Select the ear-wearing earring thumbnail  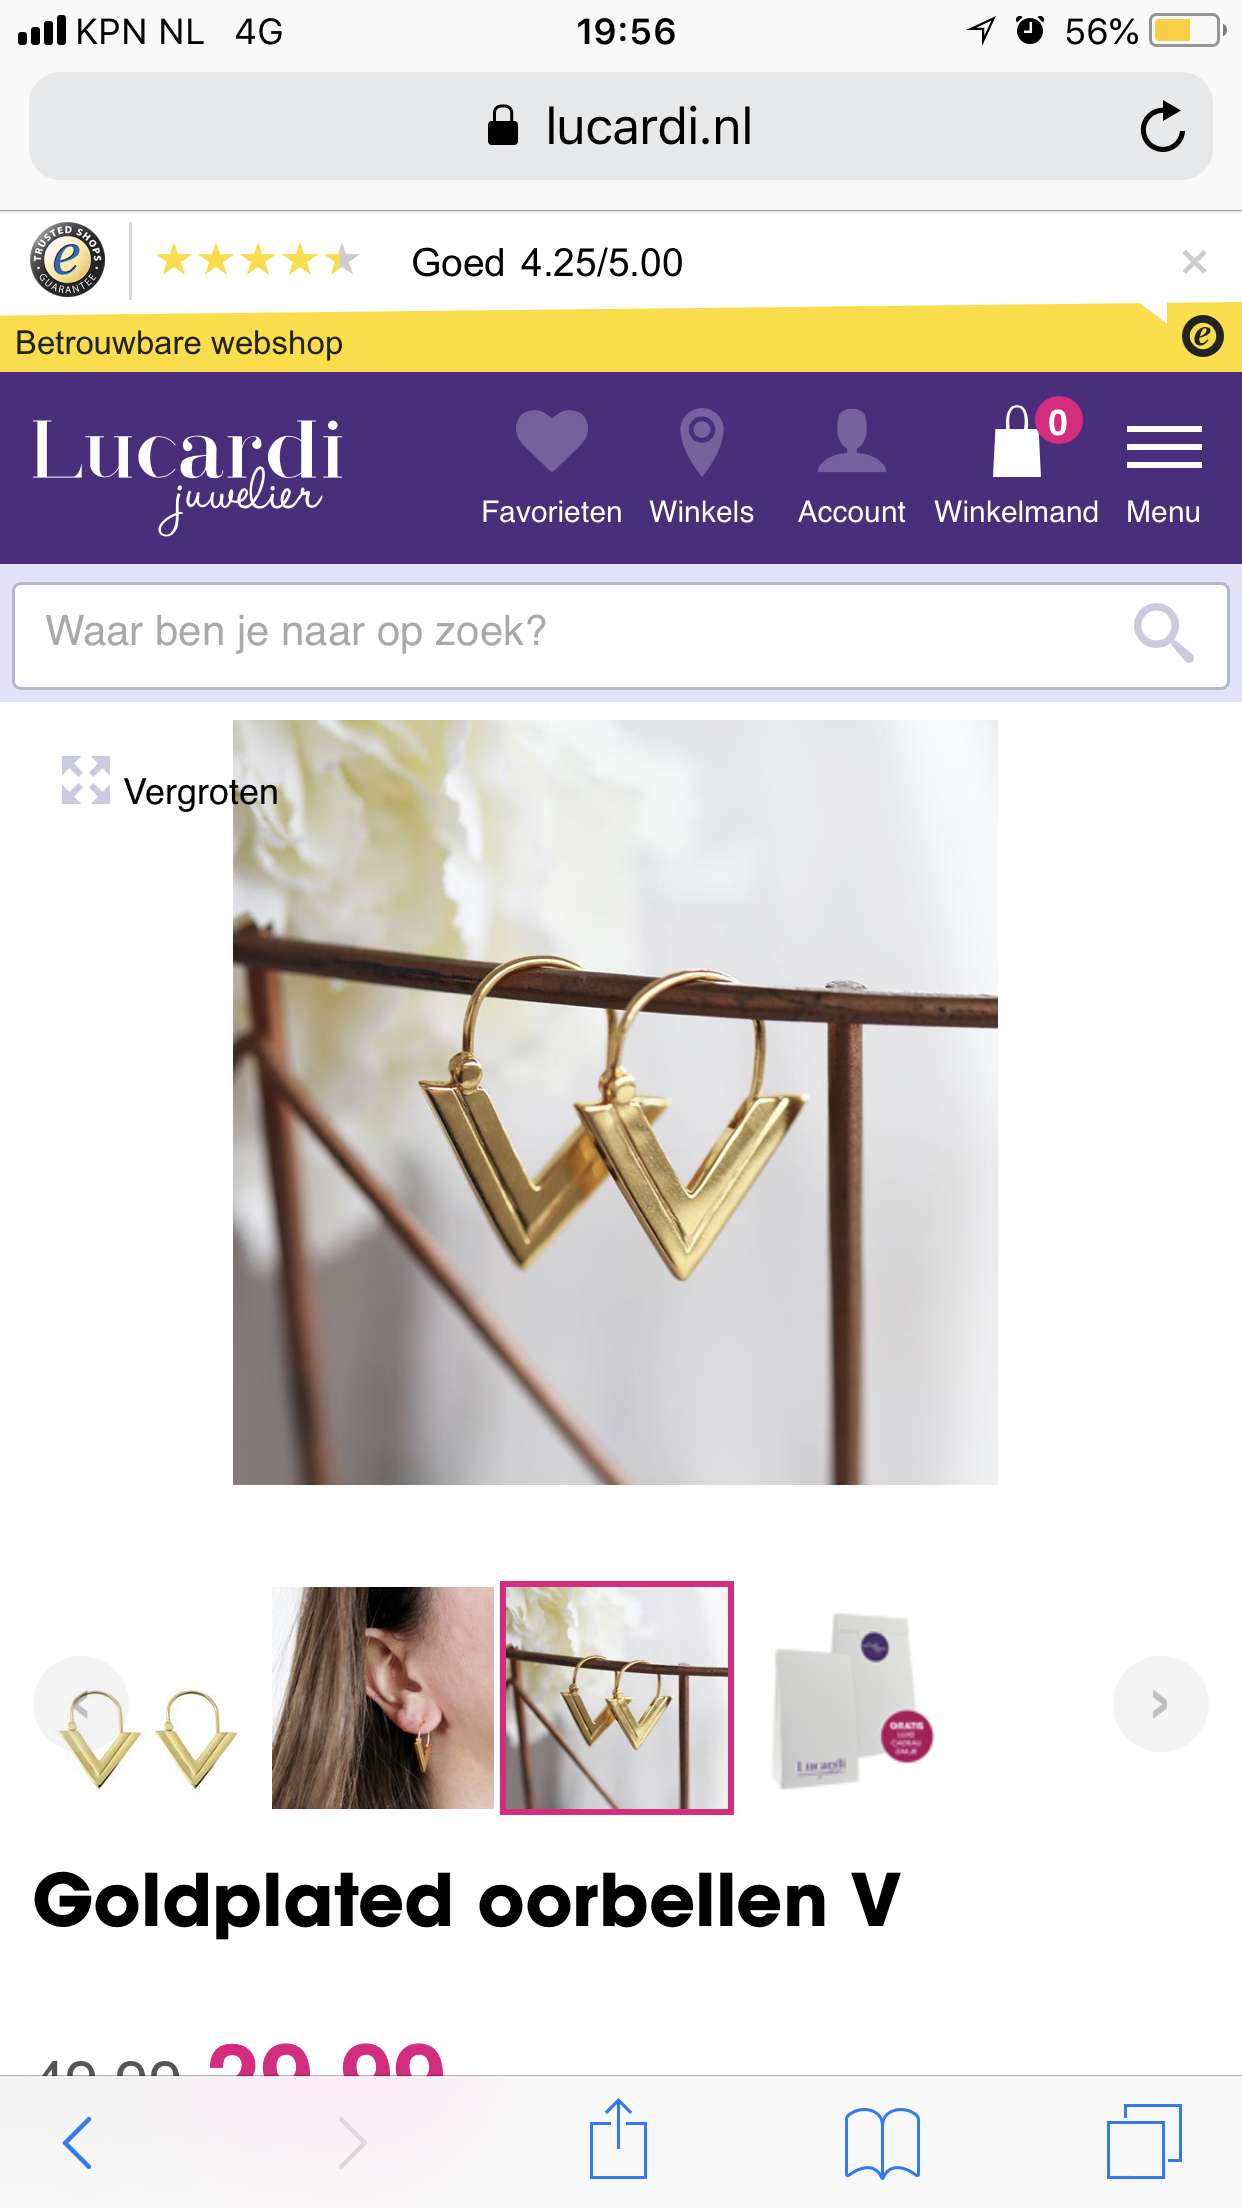point(383,1698)
